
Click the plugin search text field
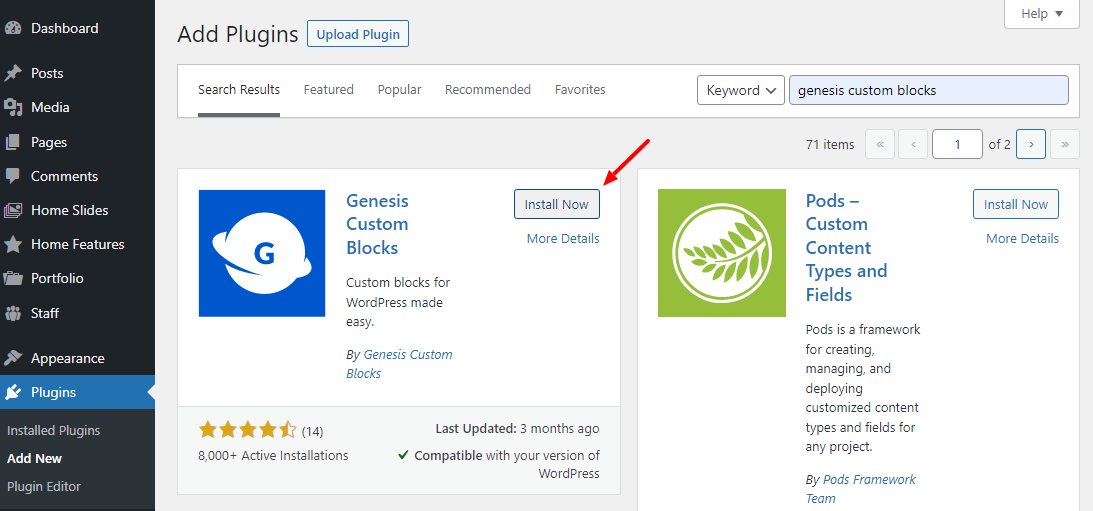tap(928, 90)
